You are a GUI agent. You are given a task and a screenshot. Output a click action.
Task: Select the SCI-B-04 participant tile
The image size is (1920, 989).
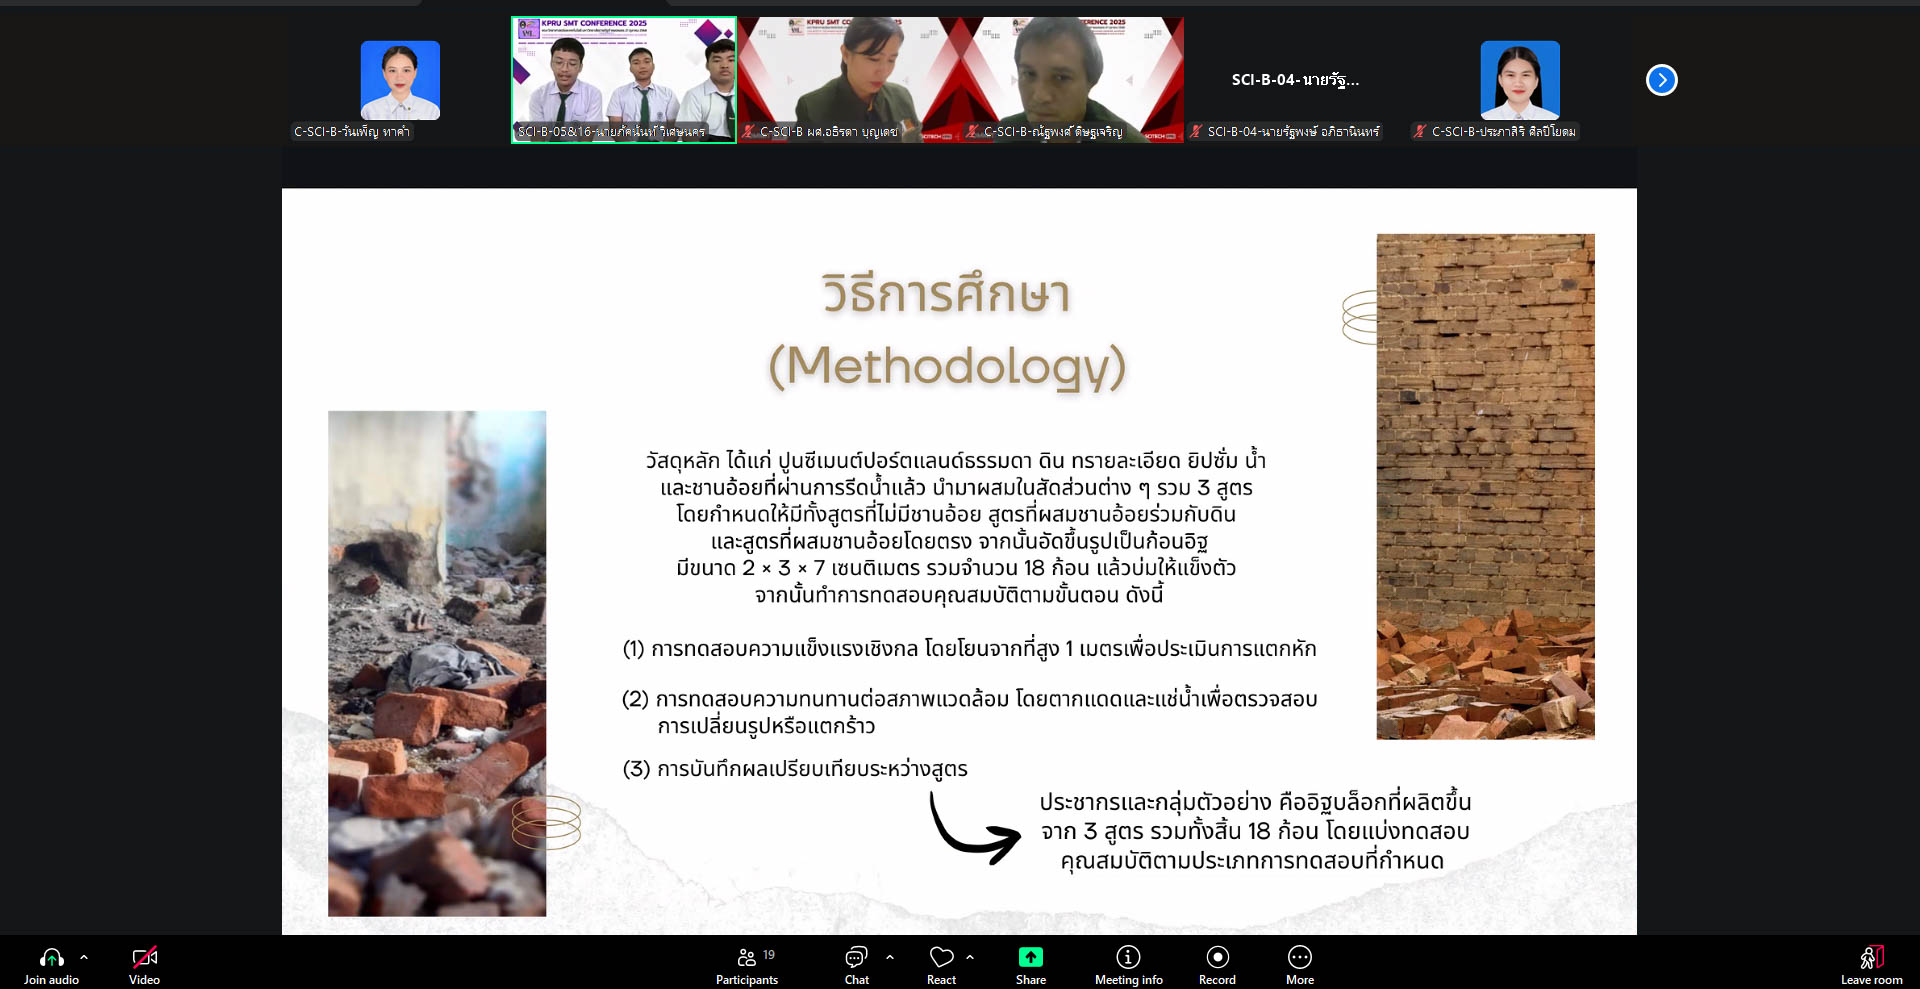coord(1295,80)
